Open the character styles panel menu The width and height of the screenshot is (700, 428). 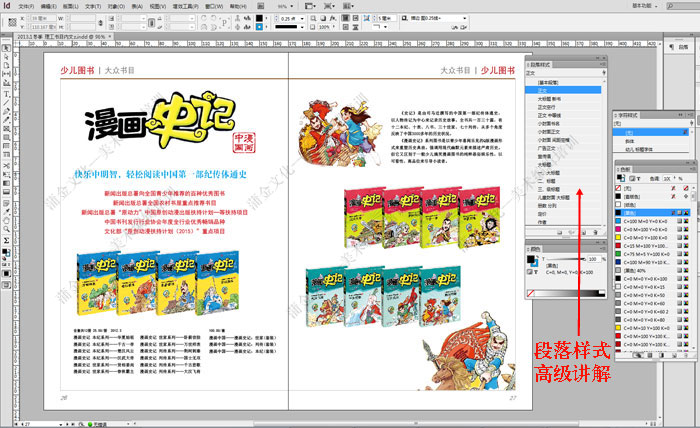tap(689, 115)
